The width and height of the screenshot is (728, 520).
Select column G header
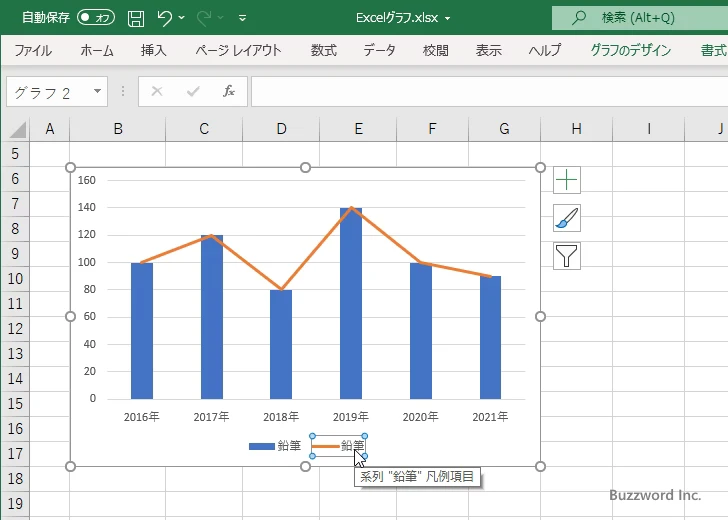pos(504,129)
